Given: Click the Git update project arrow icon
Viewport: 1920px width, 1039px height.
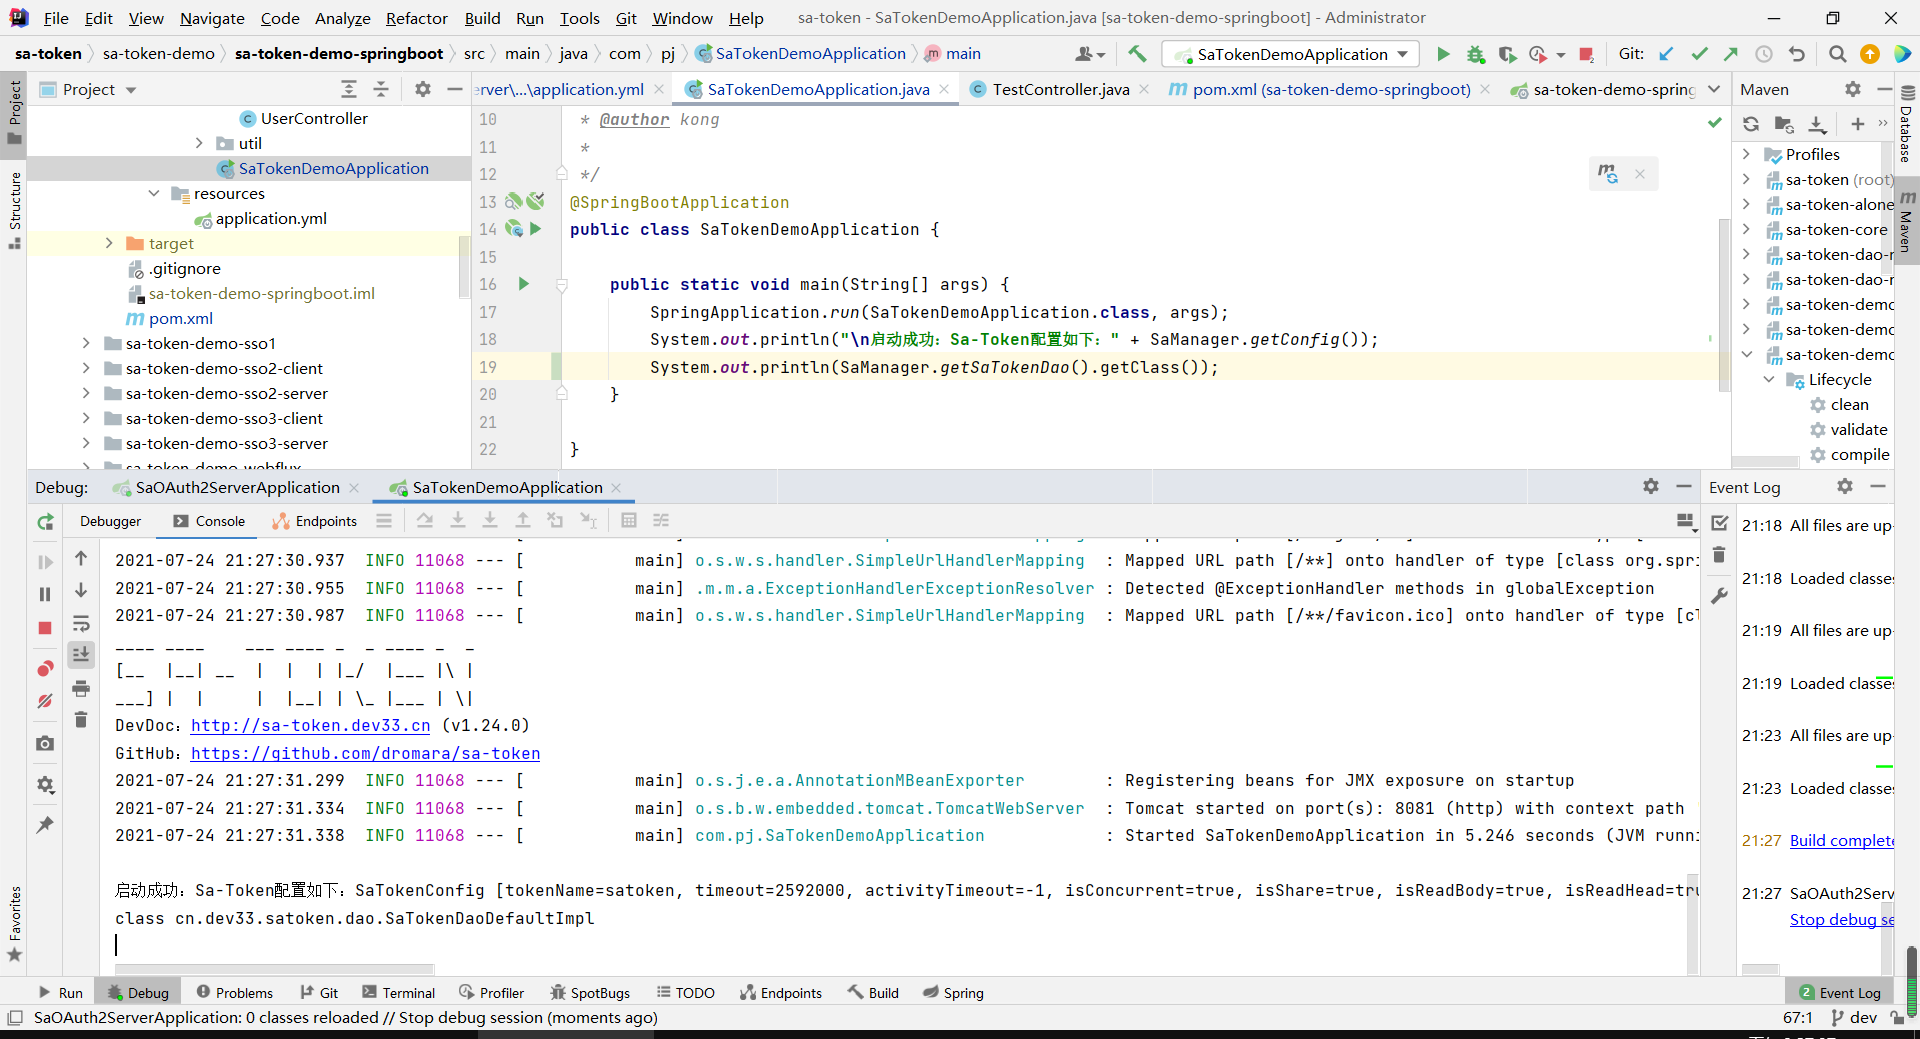Looking at the screenshot, I should click(1666, 54).
